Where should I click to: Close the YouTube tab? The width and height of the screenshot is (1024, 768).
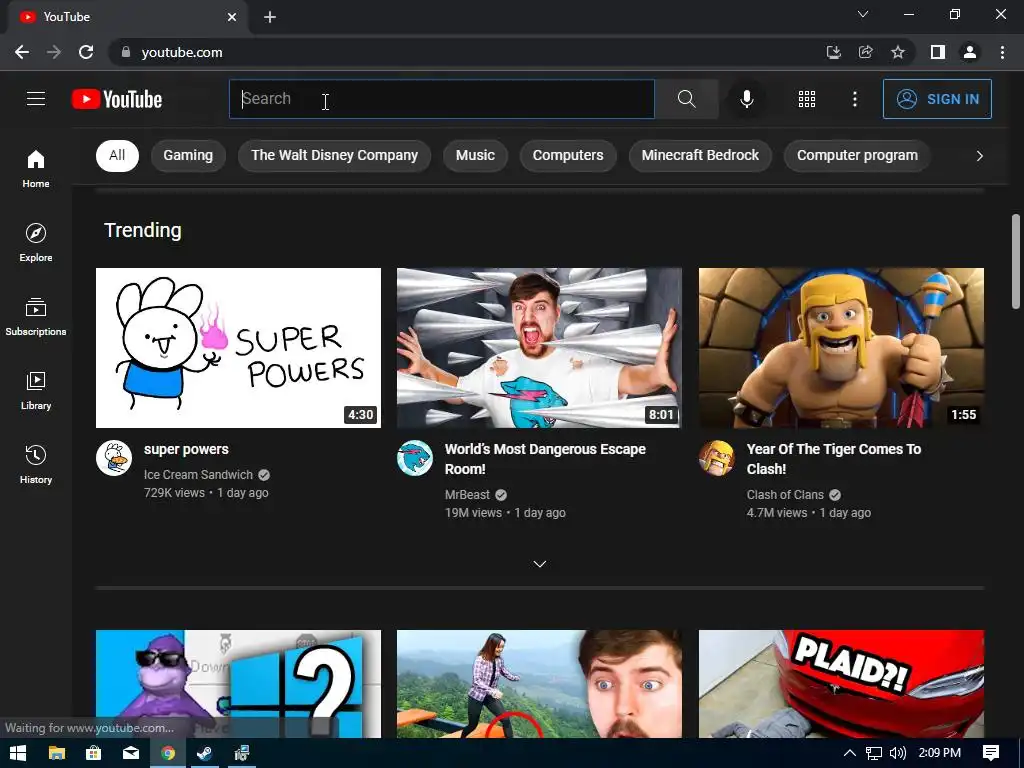[232, 17]
